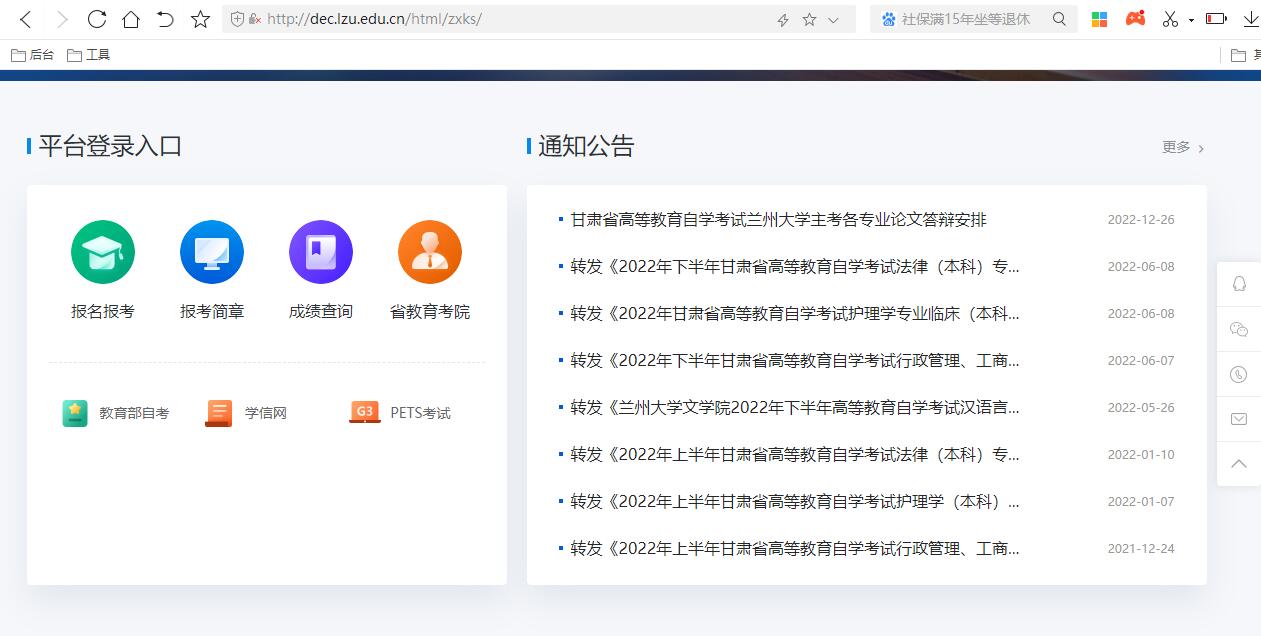Expand the address bar dropdown chevron
The image size is (1261, 636).
click(x=834, y=19)
